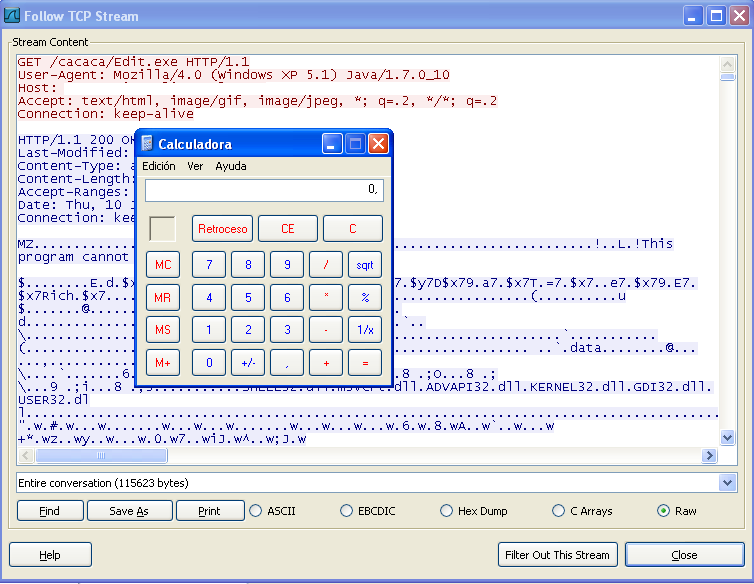Screen dimensions: 754x584
Task: Click the MR memory recall button
Action: click(163, 297)
